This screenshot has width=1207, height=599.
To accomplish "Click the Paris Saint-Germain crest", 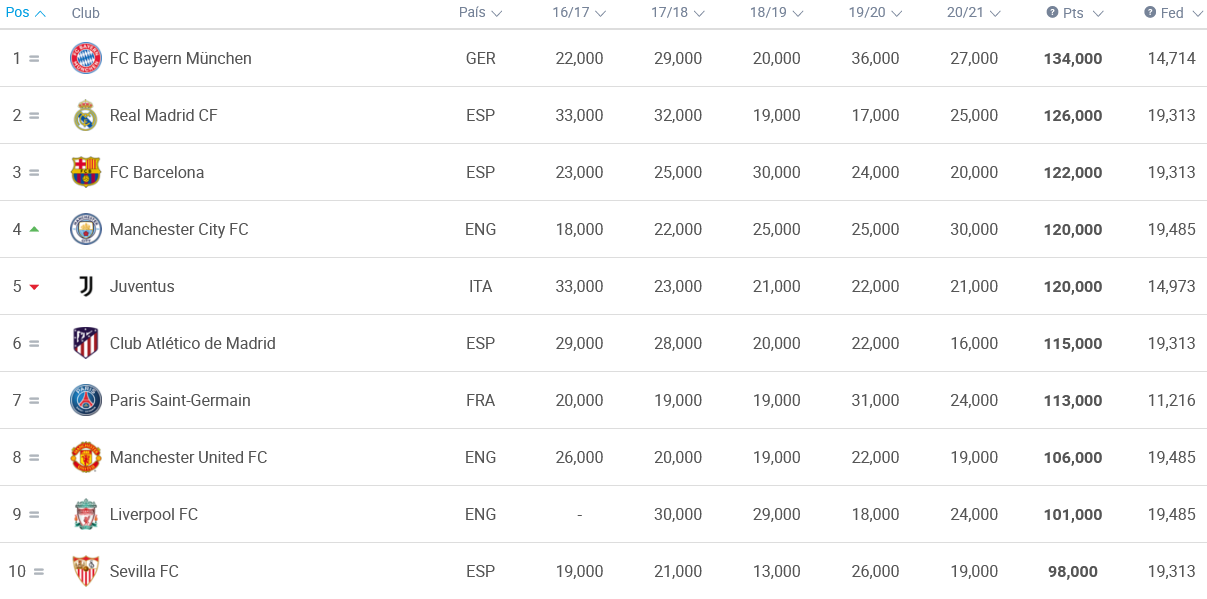I will point(86,400).
